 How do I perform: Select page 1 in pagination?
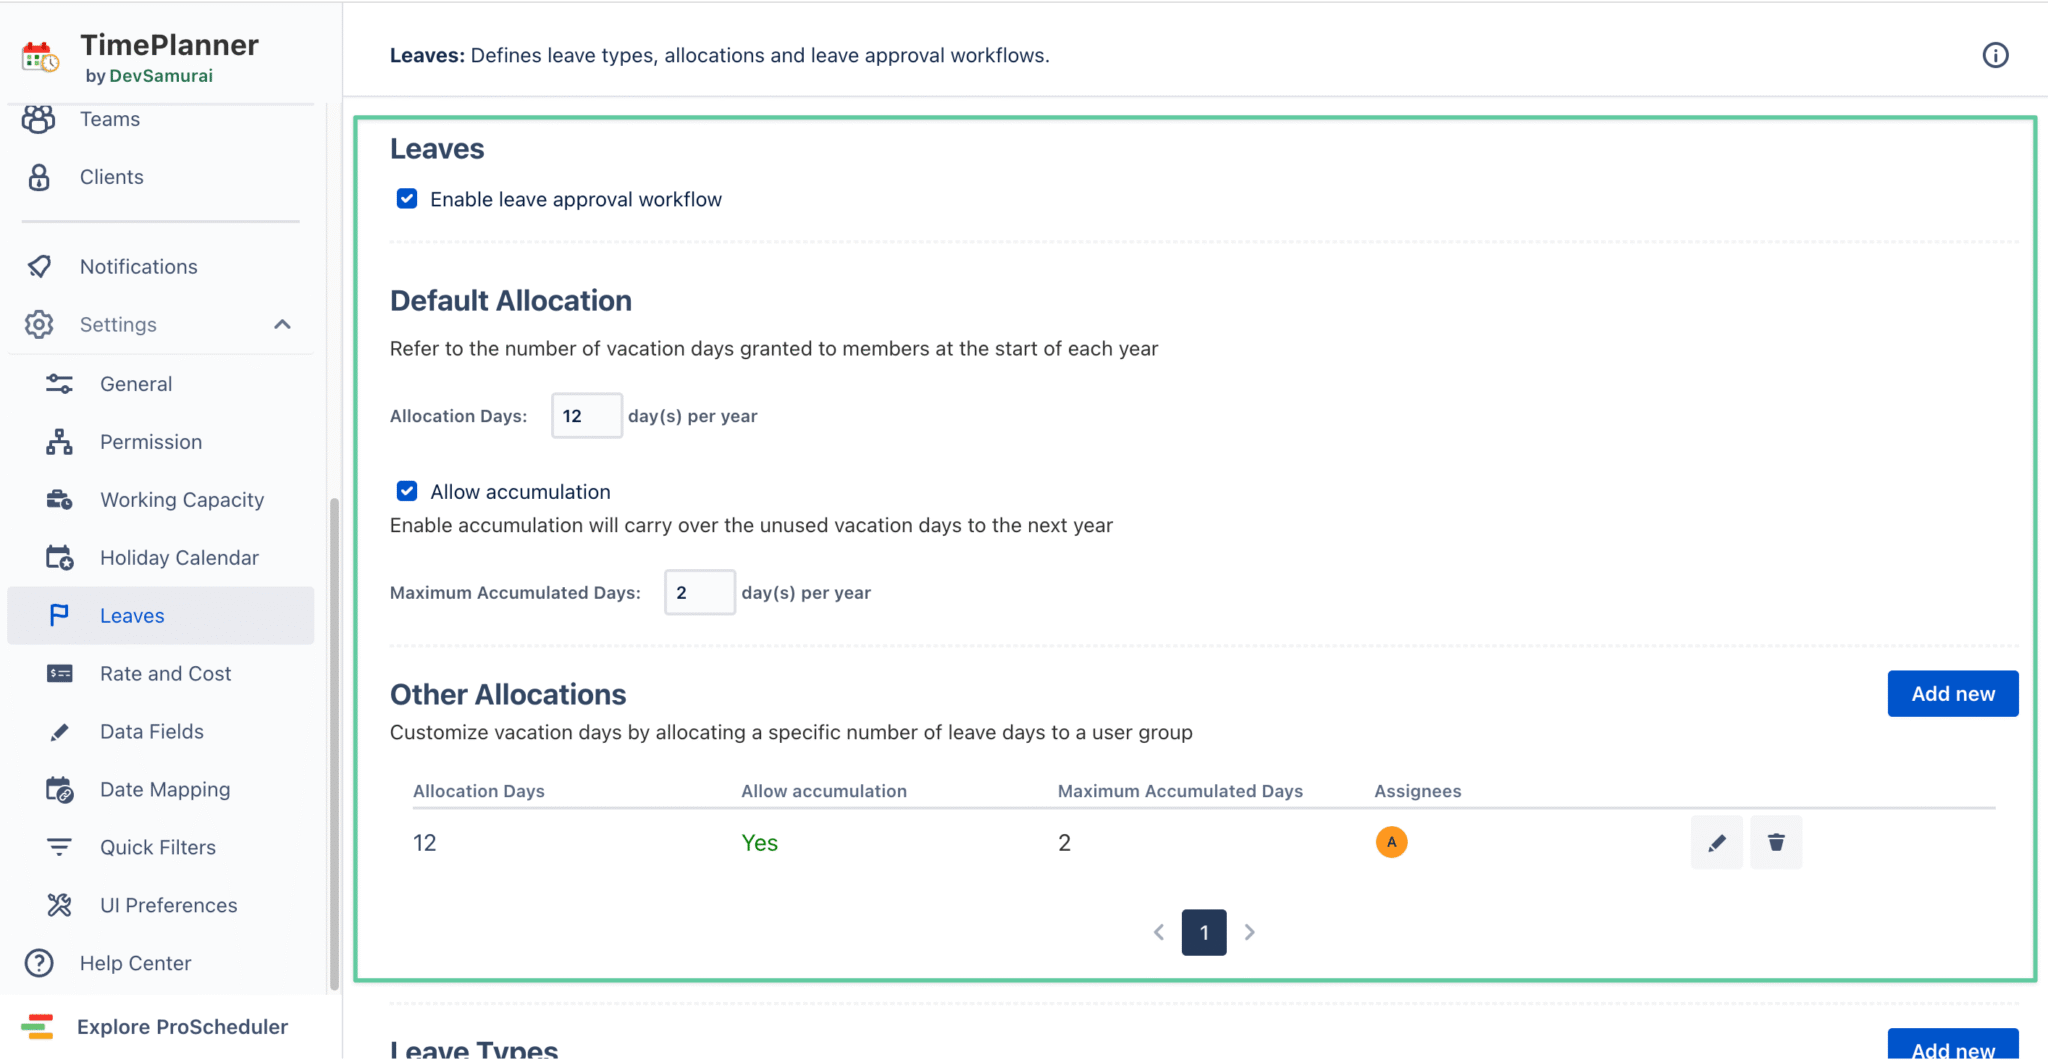pyautogui.click(x=1204, y=932)
